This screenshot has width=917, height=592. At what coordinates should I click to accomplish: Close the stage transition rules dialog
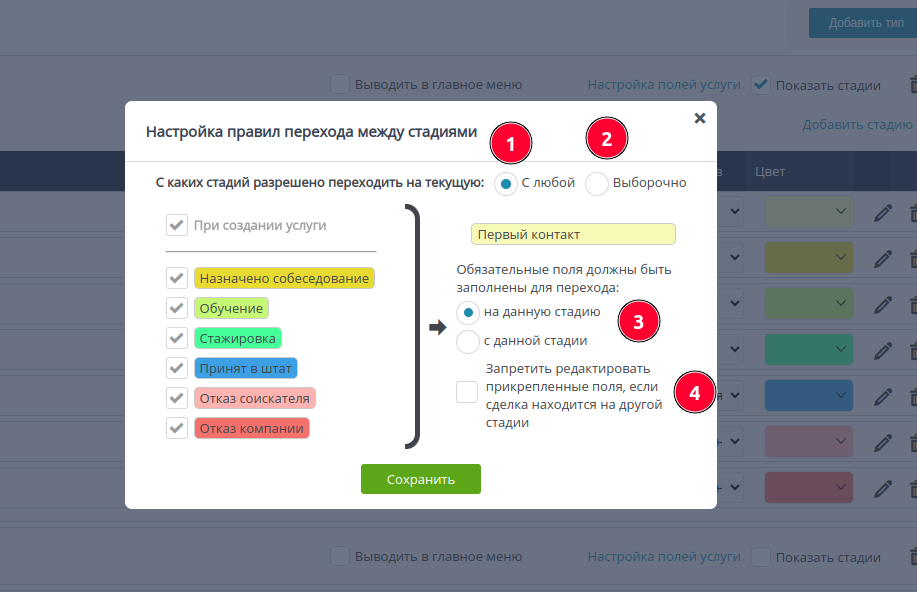pyautogui.click(x=700, y=118)
